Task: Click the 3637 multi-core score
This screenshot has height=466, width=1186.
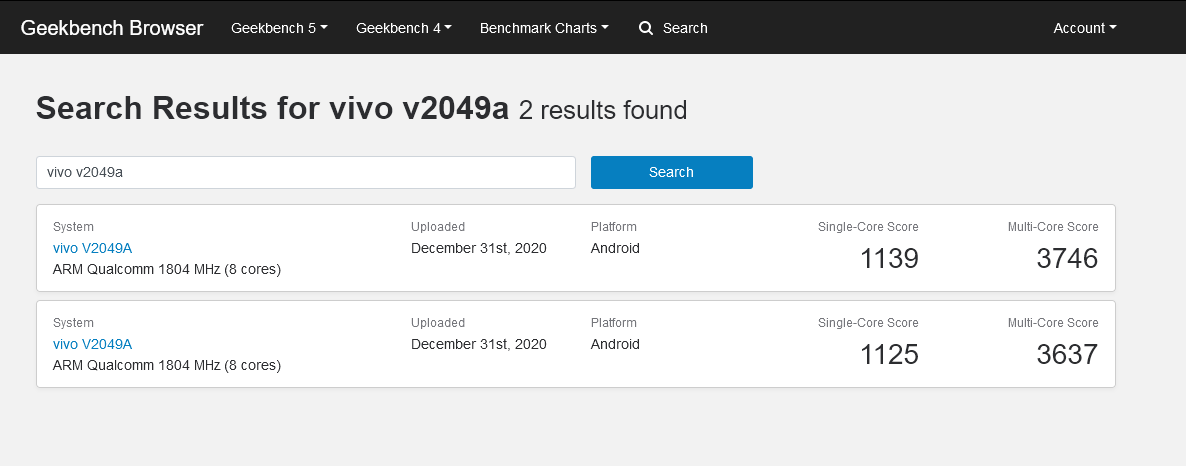Action: (1067, 354)
